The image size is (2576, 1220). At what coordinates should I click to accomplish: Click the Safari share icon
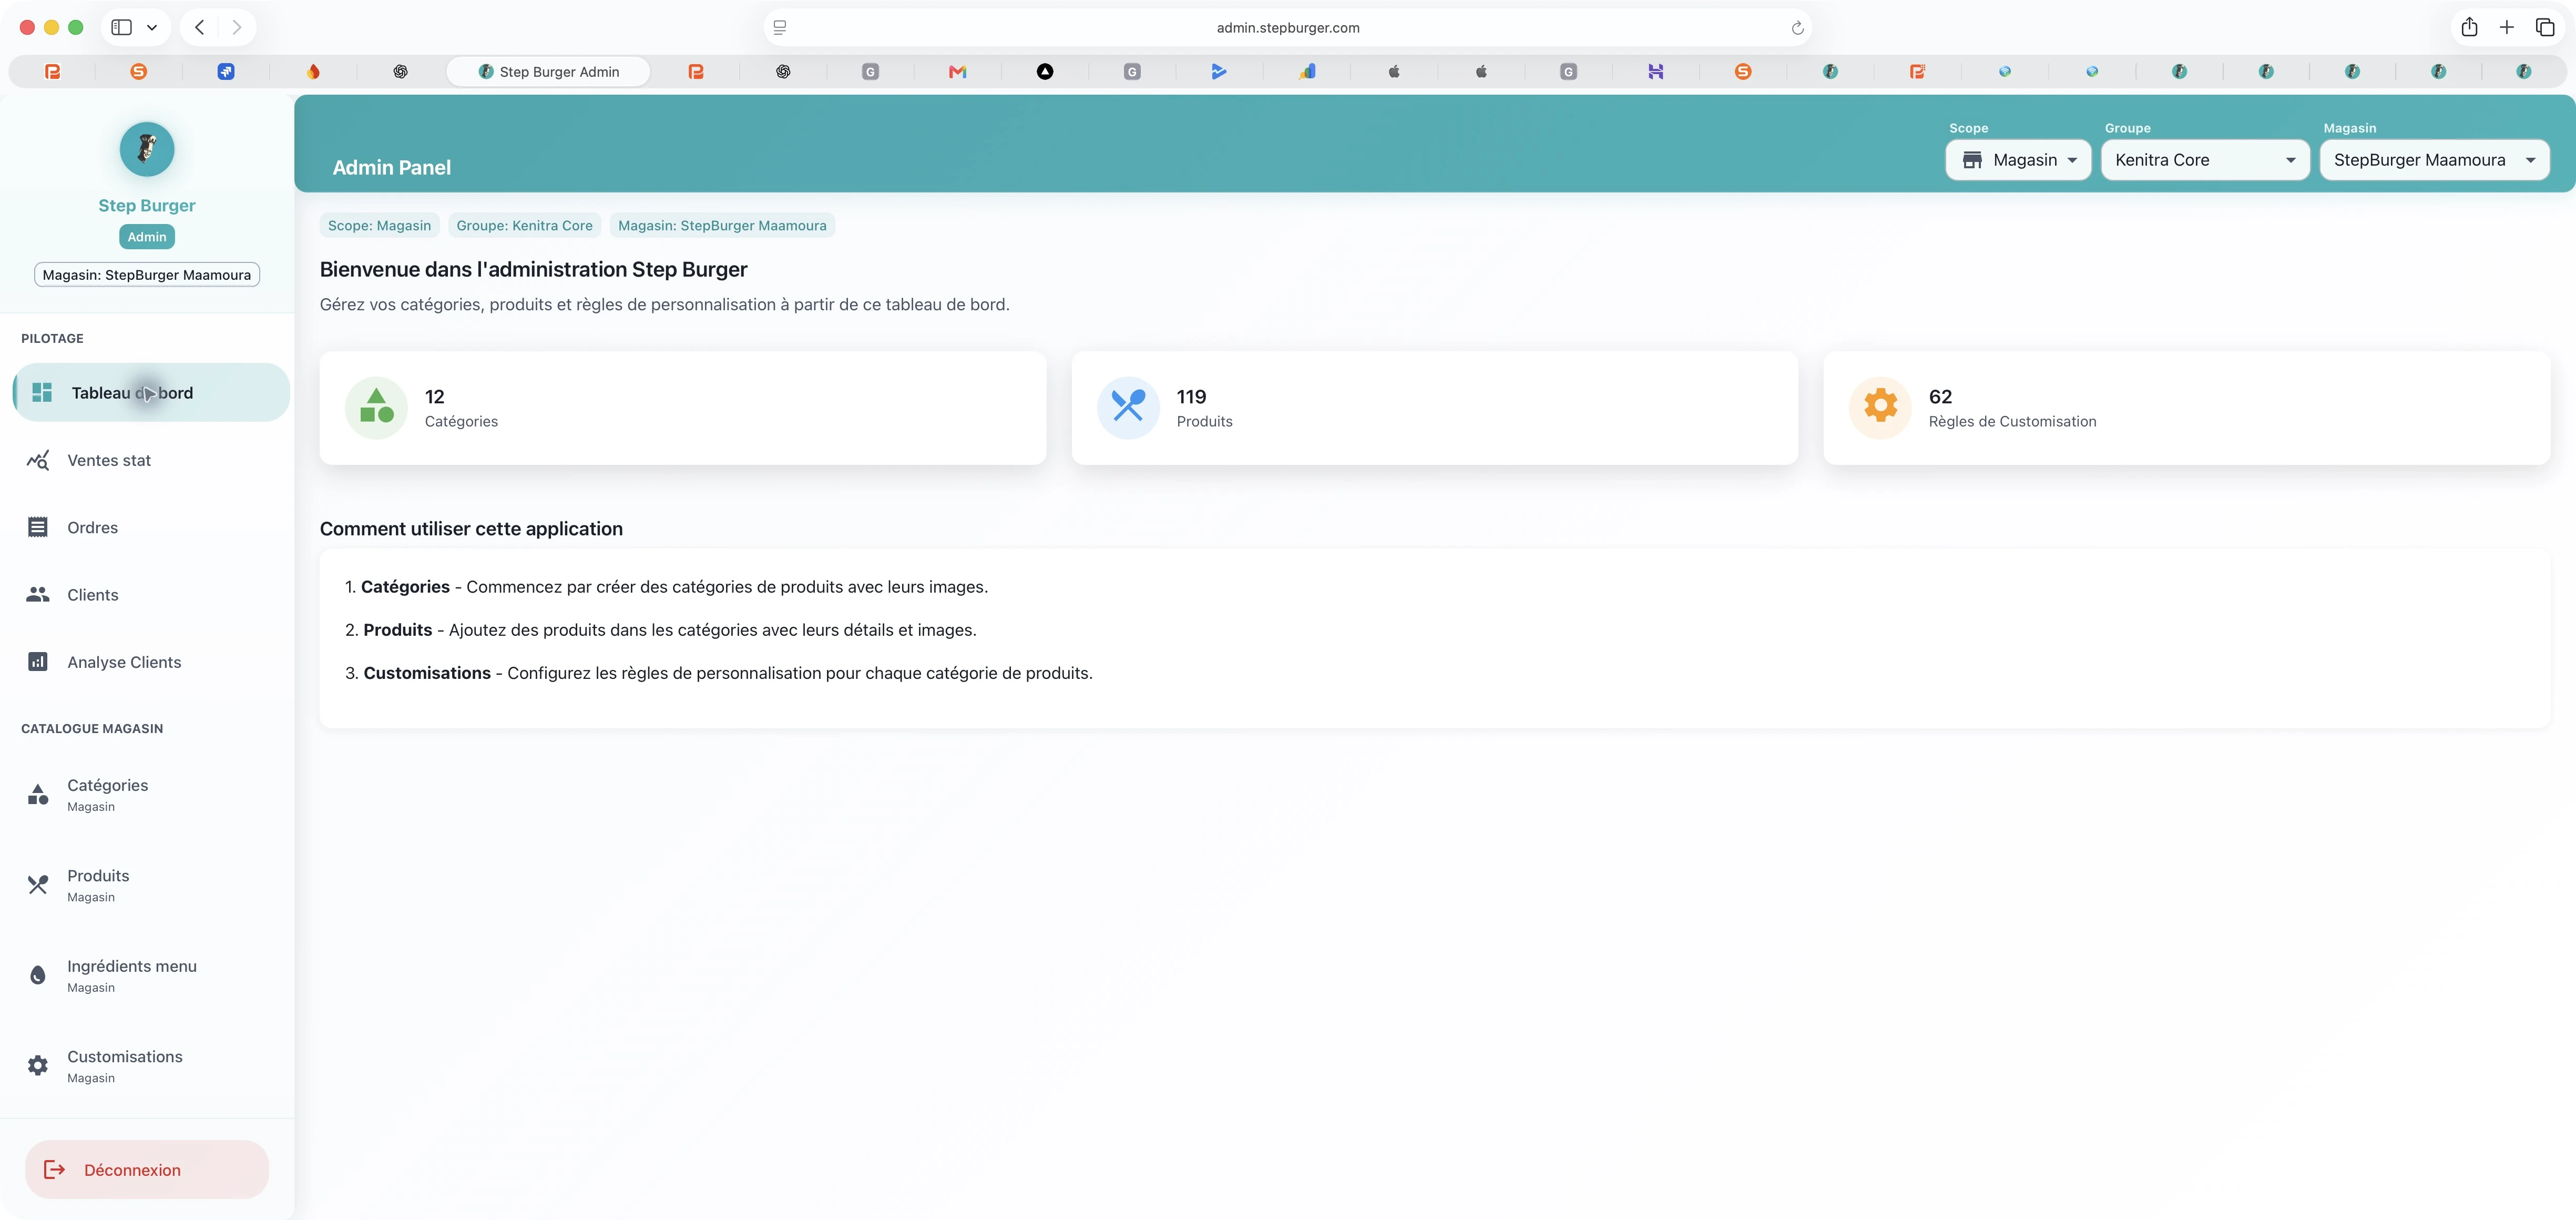[2469, 27]
